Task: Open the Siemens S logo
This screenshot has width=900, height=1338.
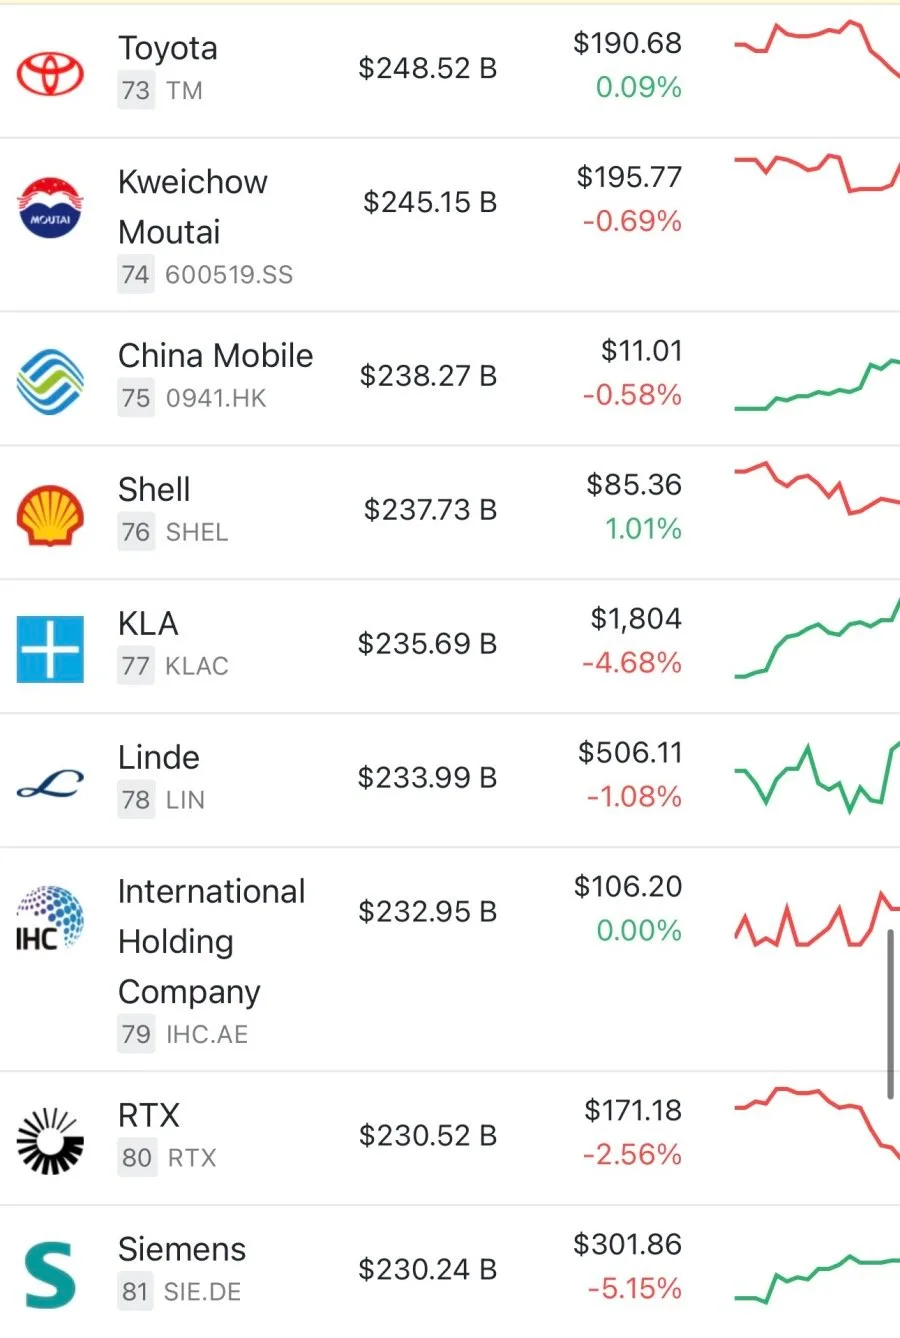Action: point(50,1275)
